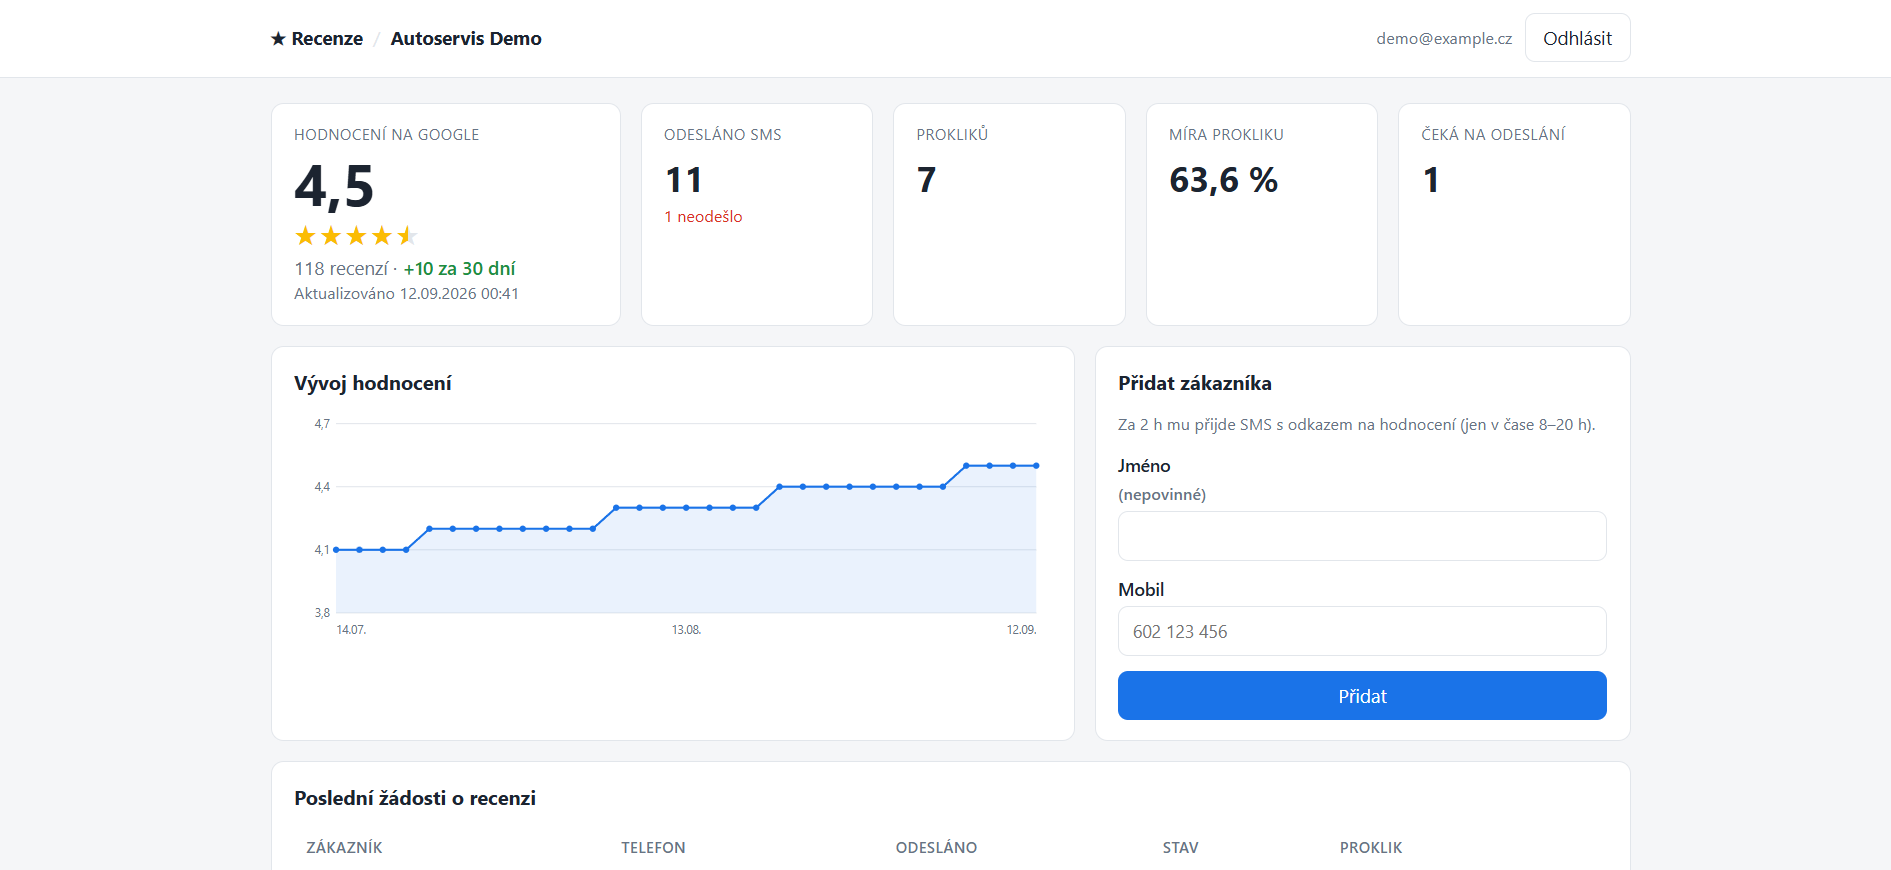Image resolution: width=1891 pixels, height=870 pixels.
Task: Click the demo@example.cz account email
Action: [1444, 39]
